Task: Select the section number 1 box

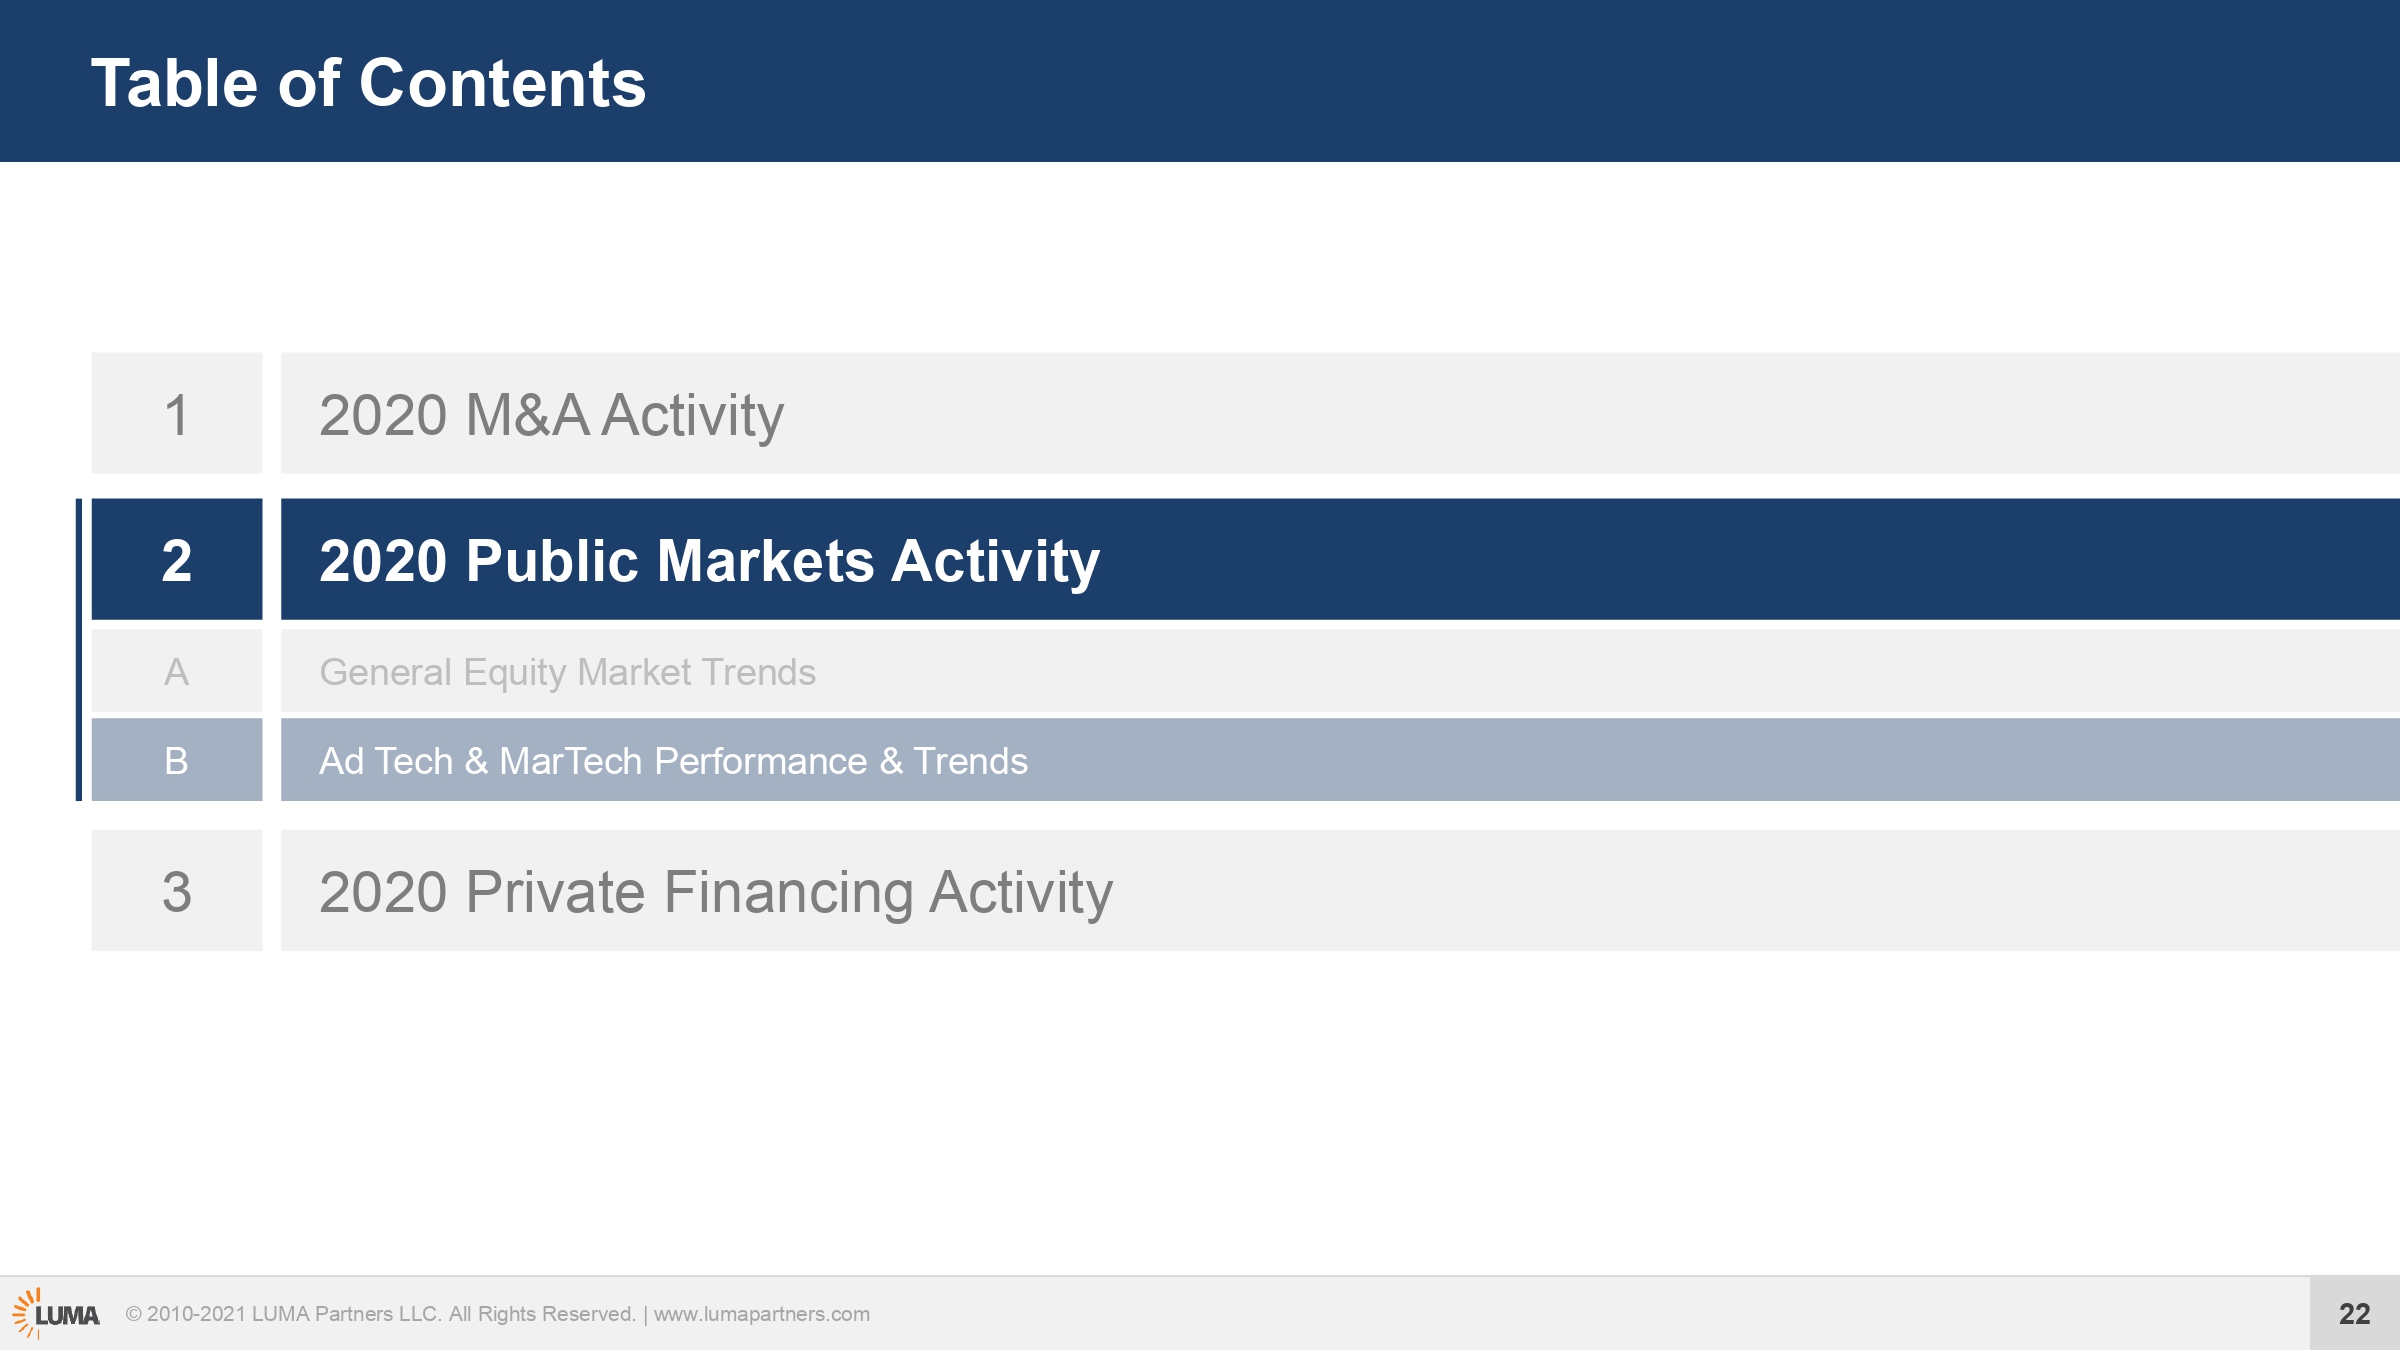Action: (x=177, y=413)
